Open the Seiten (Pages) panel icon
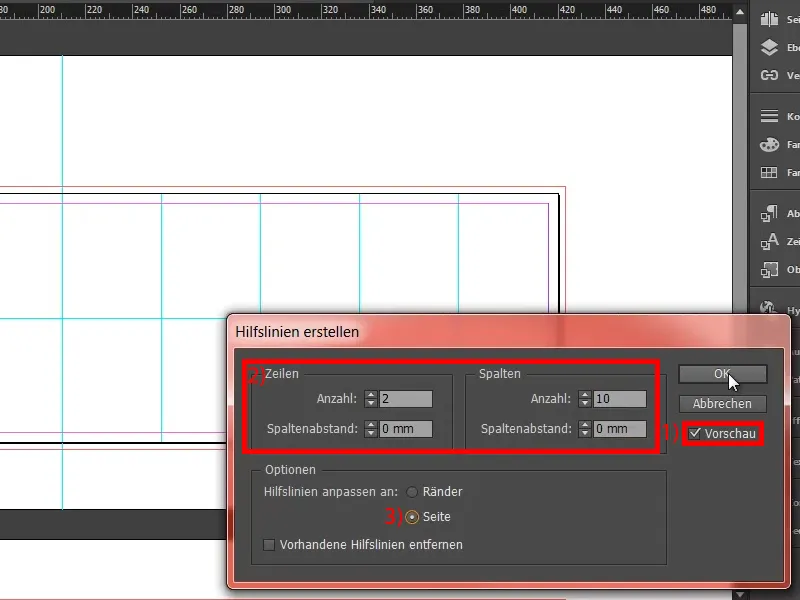Viewport: 800px width, 600px height. coord(769,19)
